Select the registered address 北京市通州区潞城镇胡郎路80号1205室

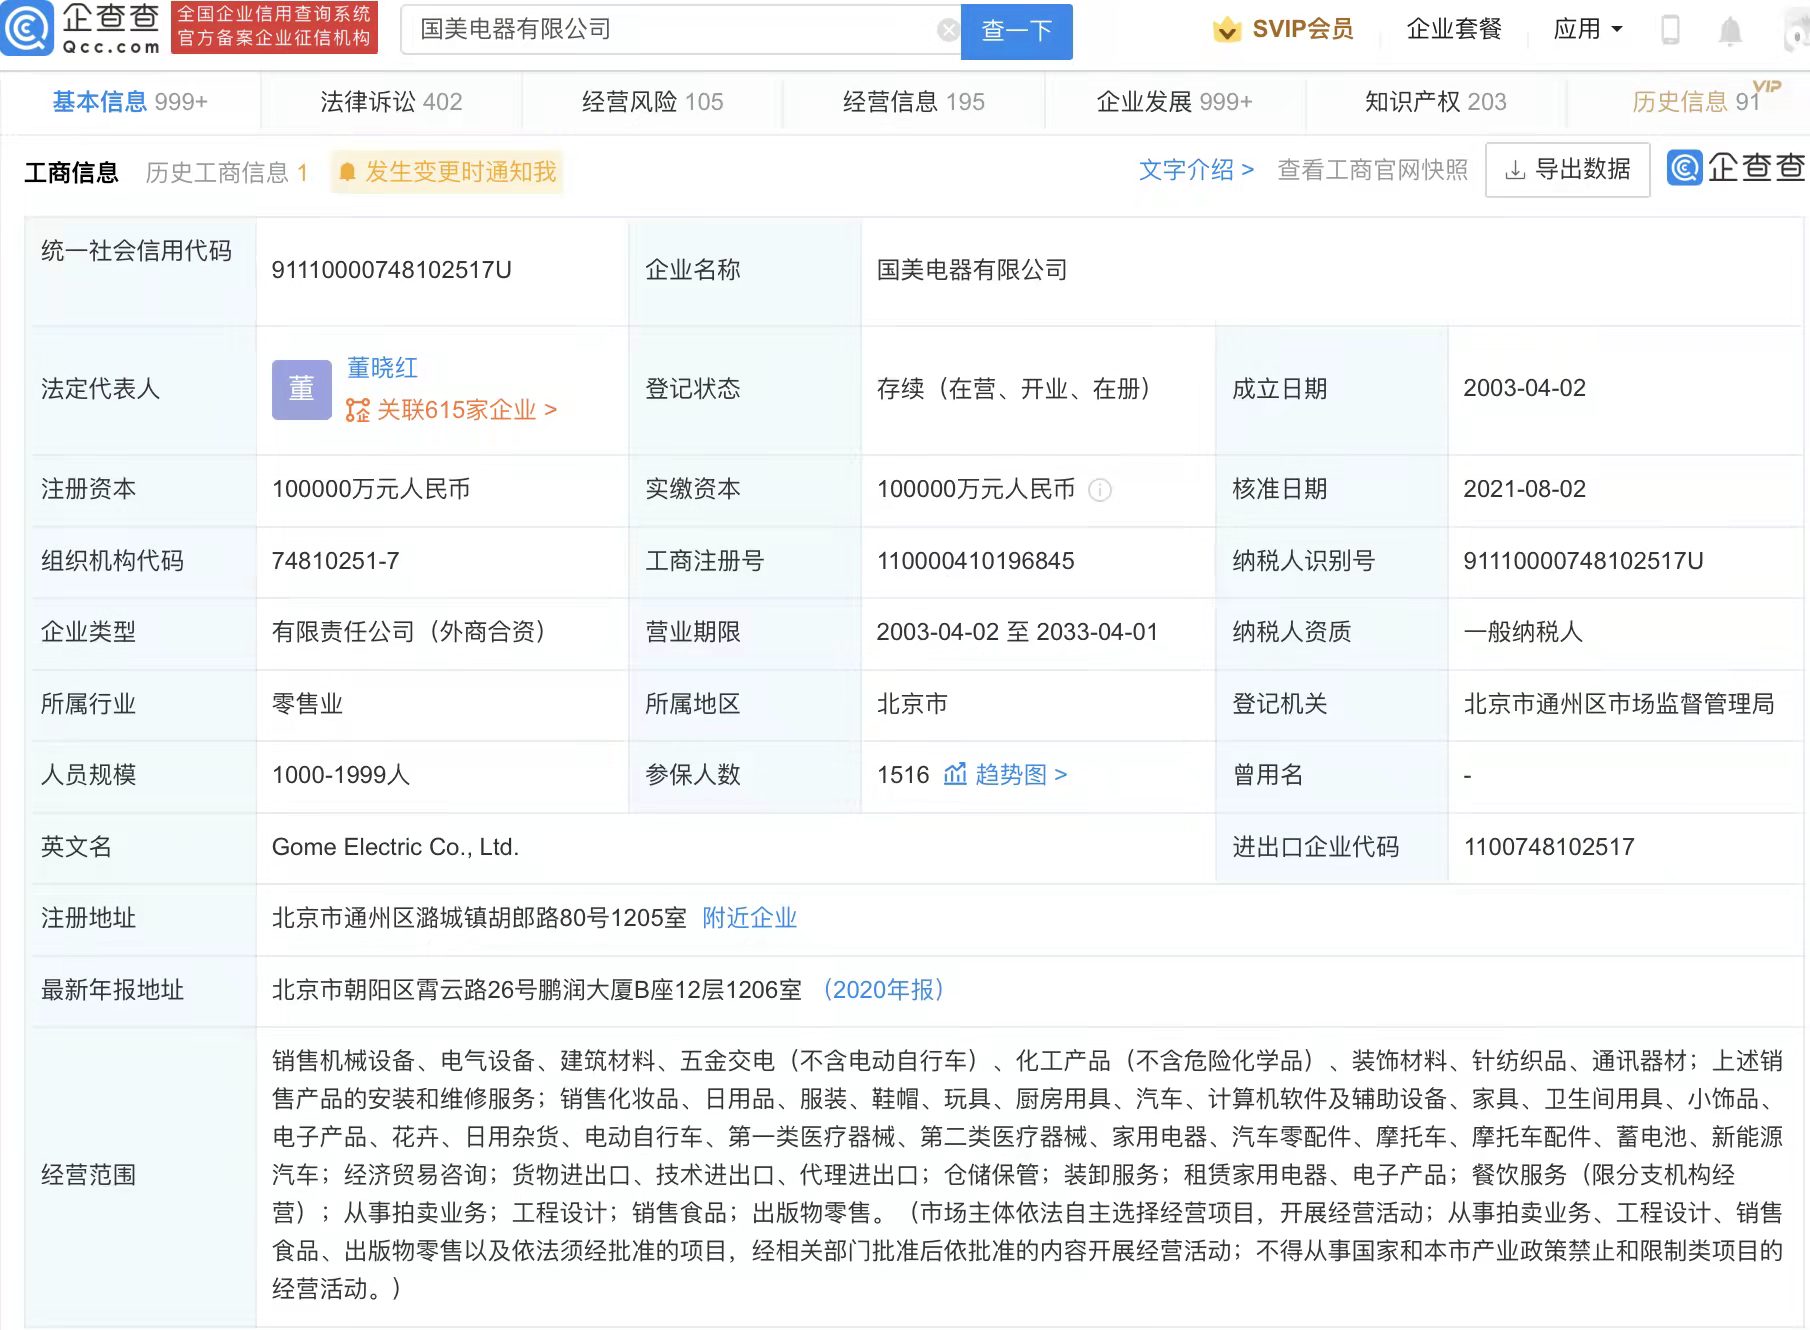pyautogui.click(x=479, y=918)
